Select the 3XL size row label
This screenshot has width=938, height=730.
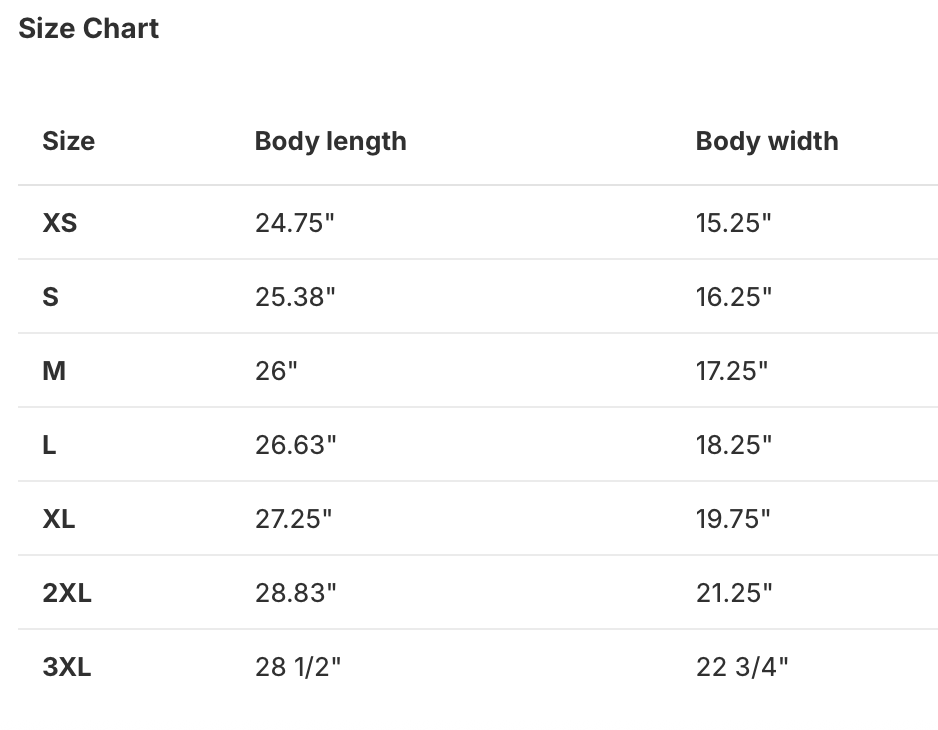(67, 667)
